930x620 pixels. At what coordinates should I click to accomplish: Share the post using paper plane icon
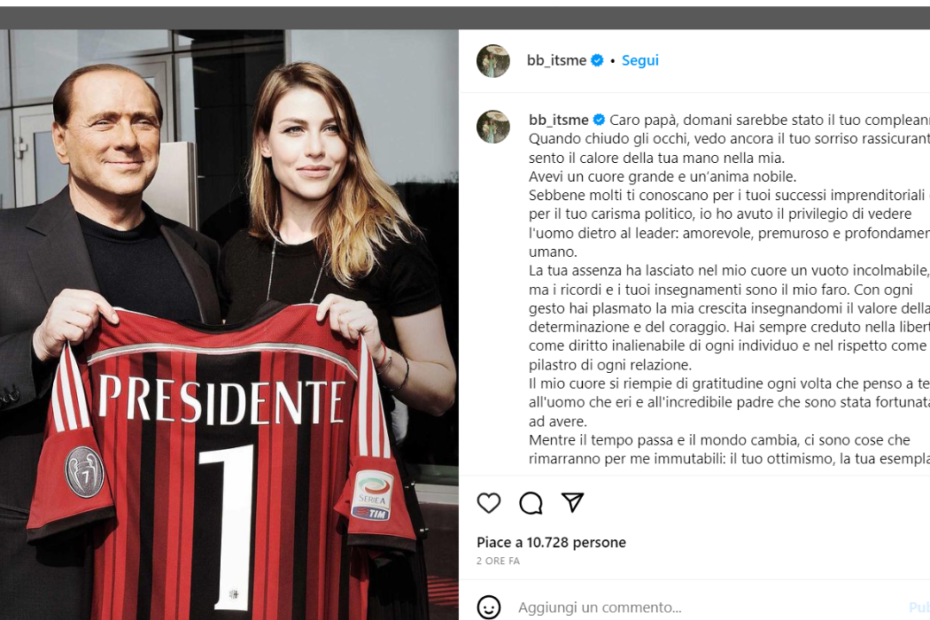[x=572, y=503]
